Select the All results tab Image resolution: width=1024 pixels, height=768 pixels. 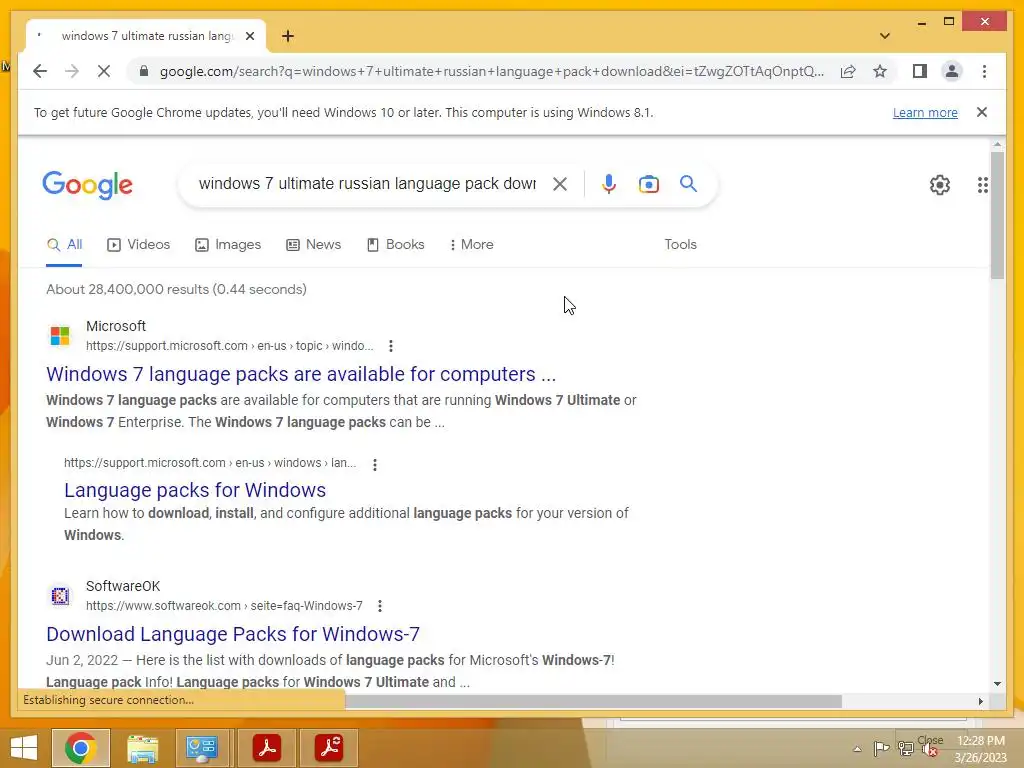coord(64,245)
